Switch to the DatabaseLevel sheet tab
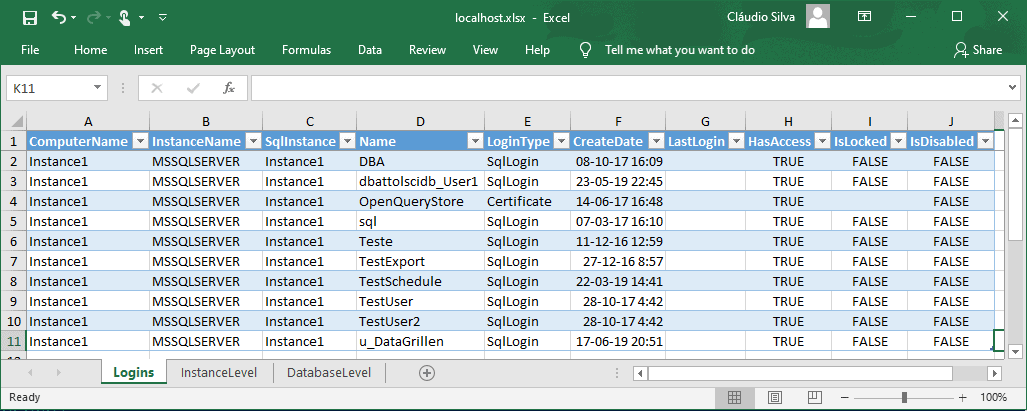This screenshot has height=411, width=1027. coord(328,373)
